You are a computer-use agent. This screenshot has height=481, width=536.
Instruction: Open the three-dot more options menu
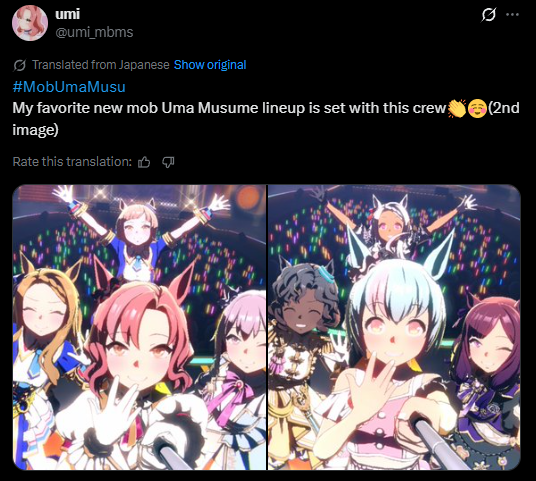pos(512,15)
